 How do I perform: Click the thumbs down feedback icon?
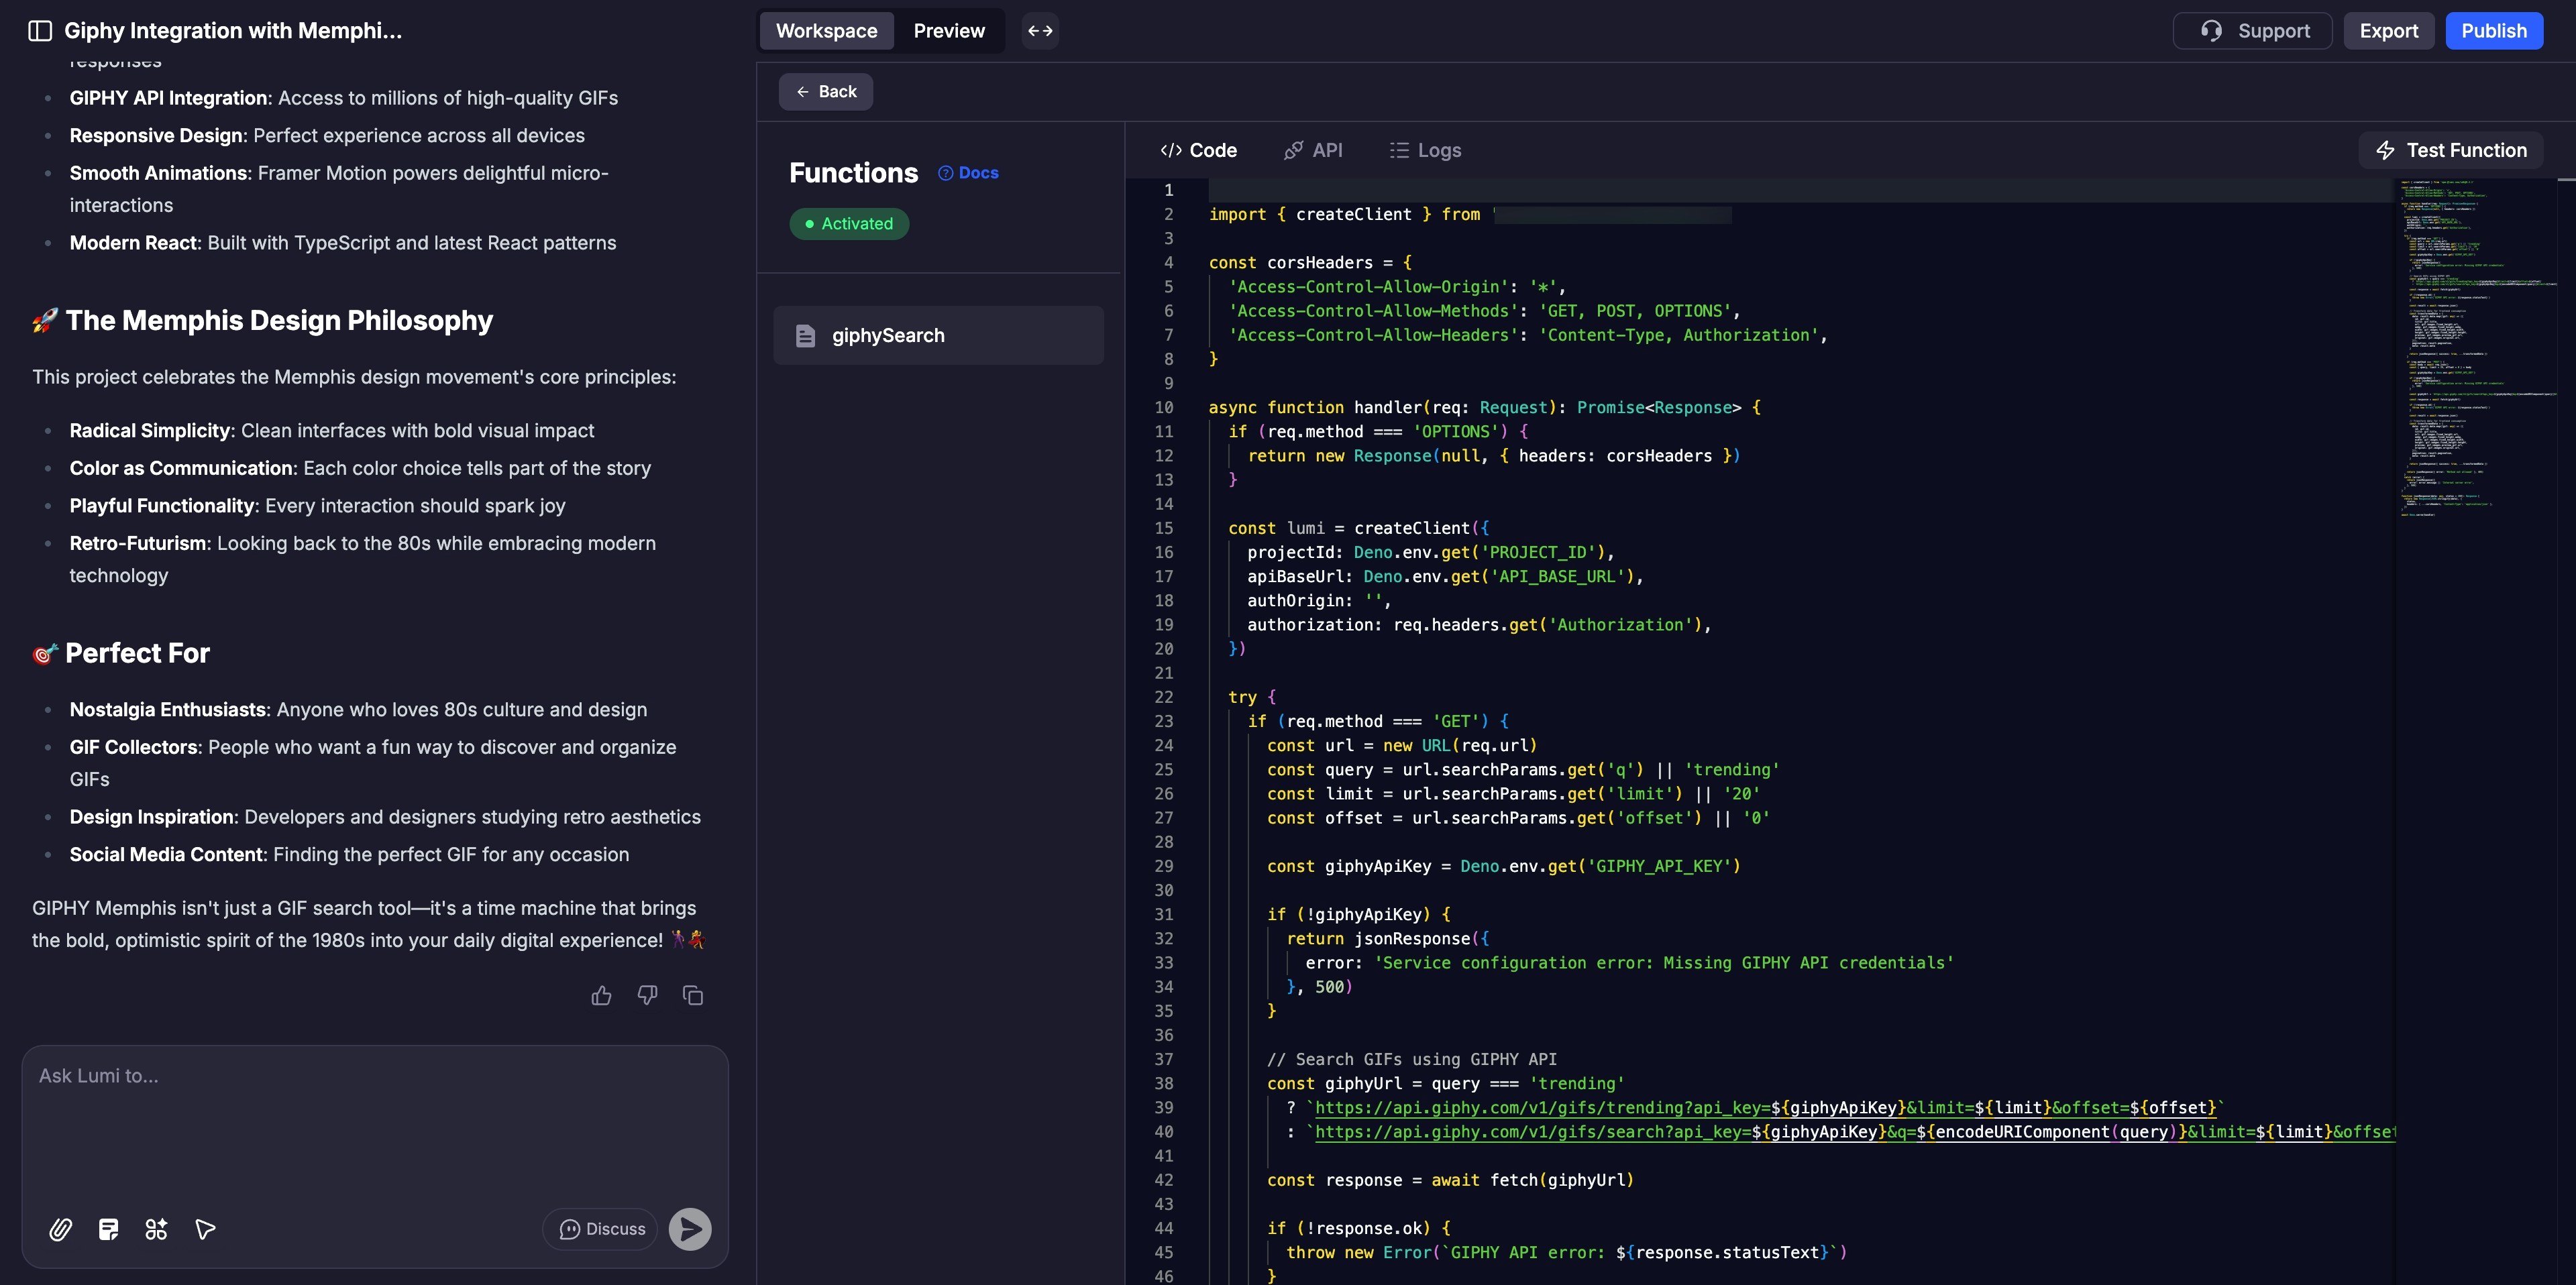(x=647, y=995)
